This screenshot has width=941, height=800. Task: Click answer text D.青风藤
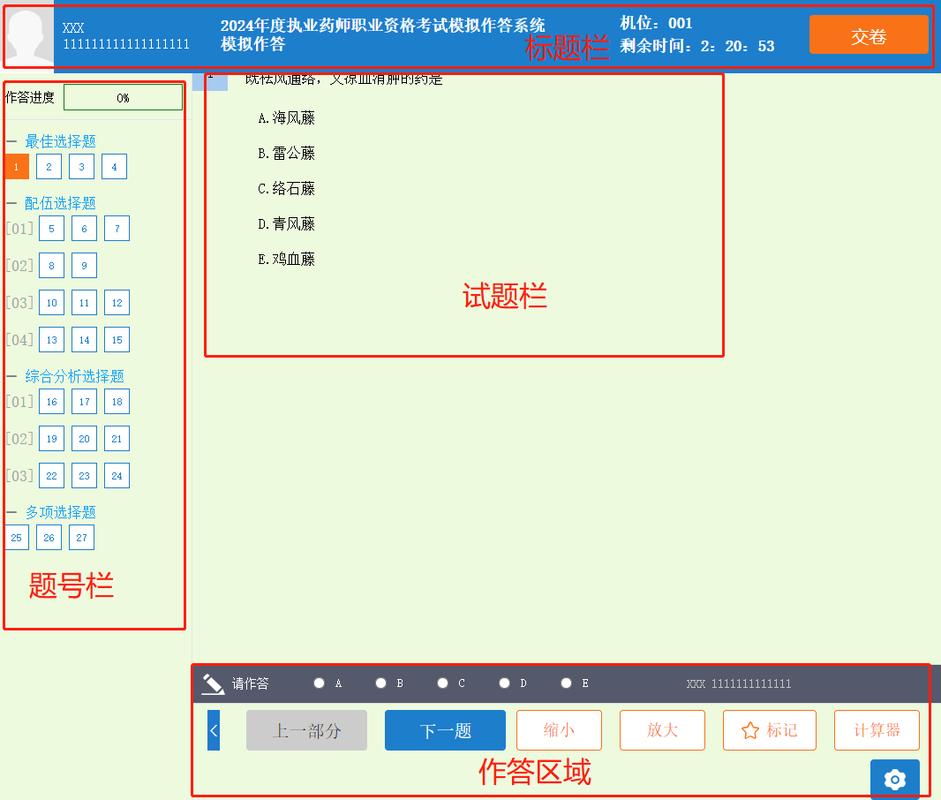(286, 224)
